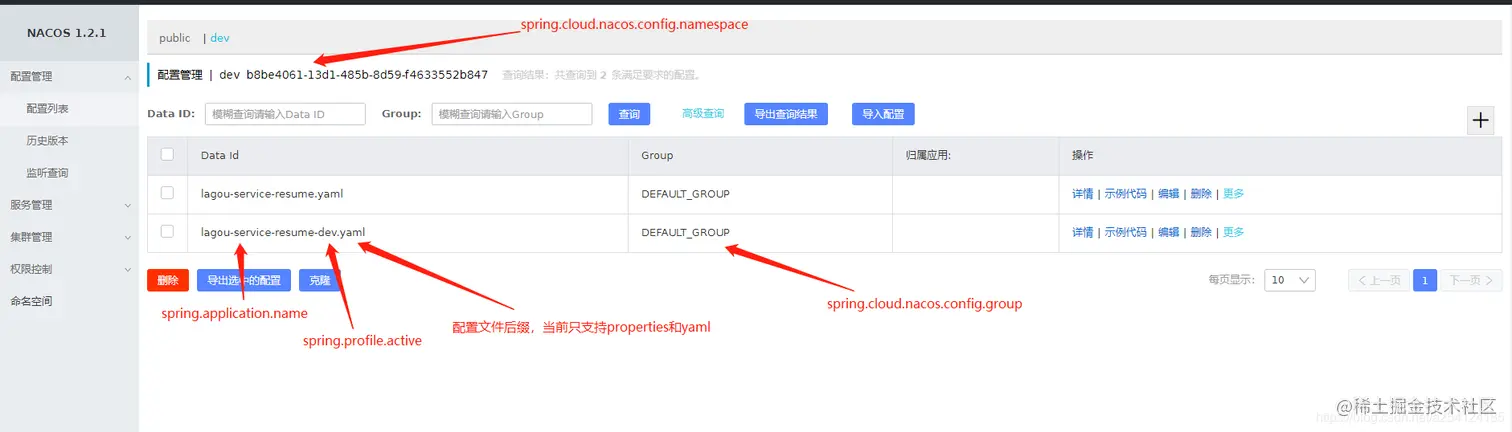This screenshot has width=1512, height=432.
Task: Click DEFAULT_GROUP in lagou-service-resume.yaml row
Action: [x=685, y=194]
